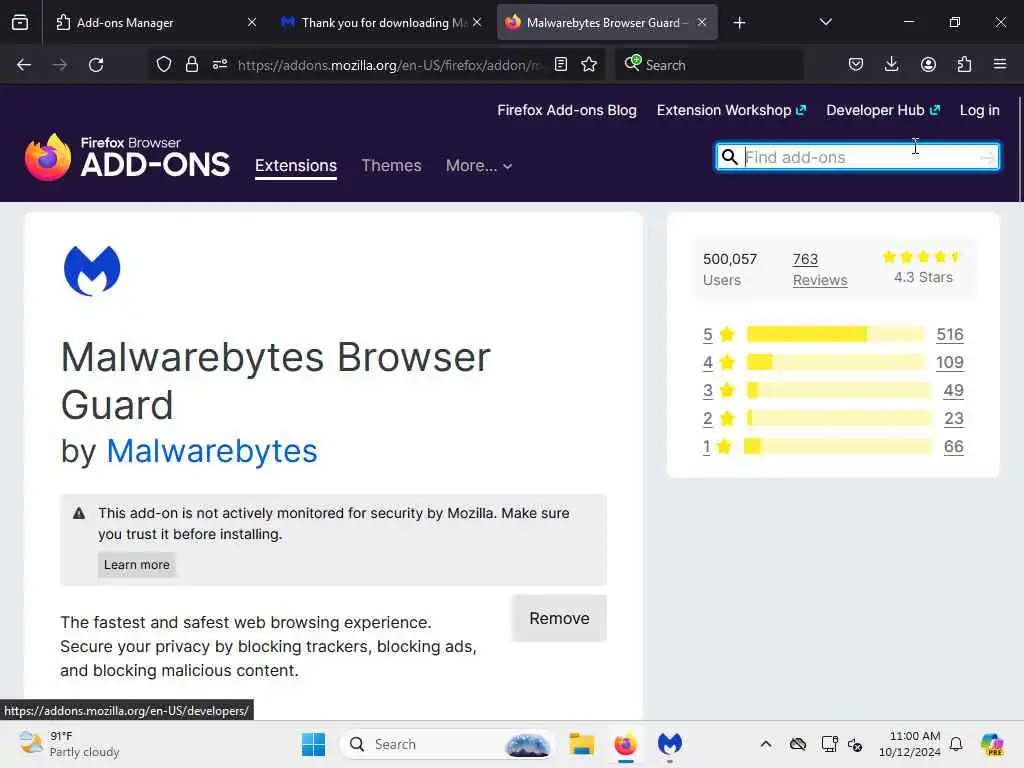Click the 516 five-star review count
Image resolution: width=1024 pixels, height=768 pixels.
950,334
